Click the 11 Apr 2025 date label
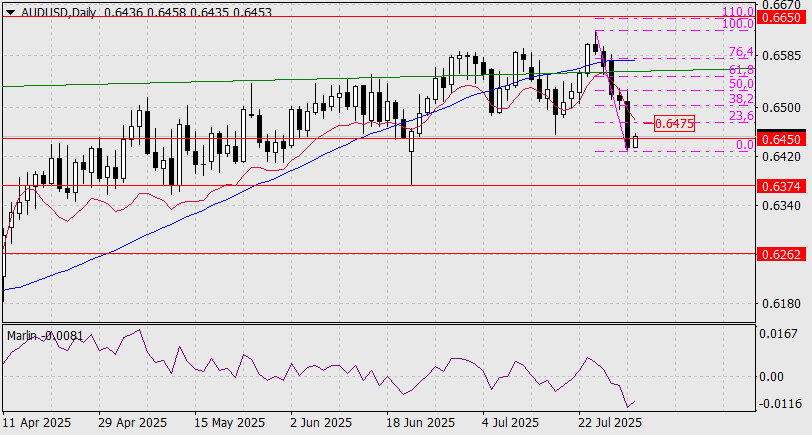Viewport: 812px width, 435px height. pos(37,423)
